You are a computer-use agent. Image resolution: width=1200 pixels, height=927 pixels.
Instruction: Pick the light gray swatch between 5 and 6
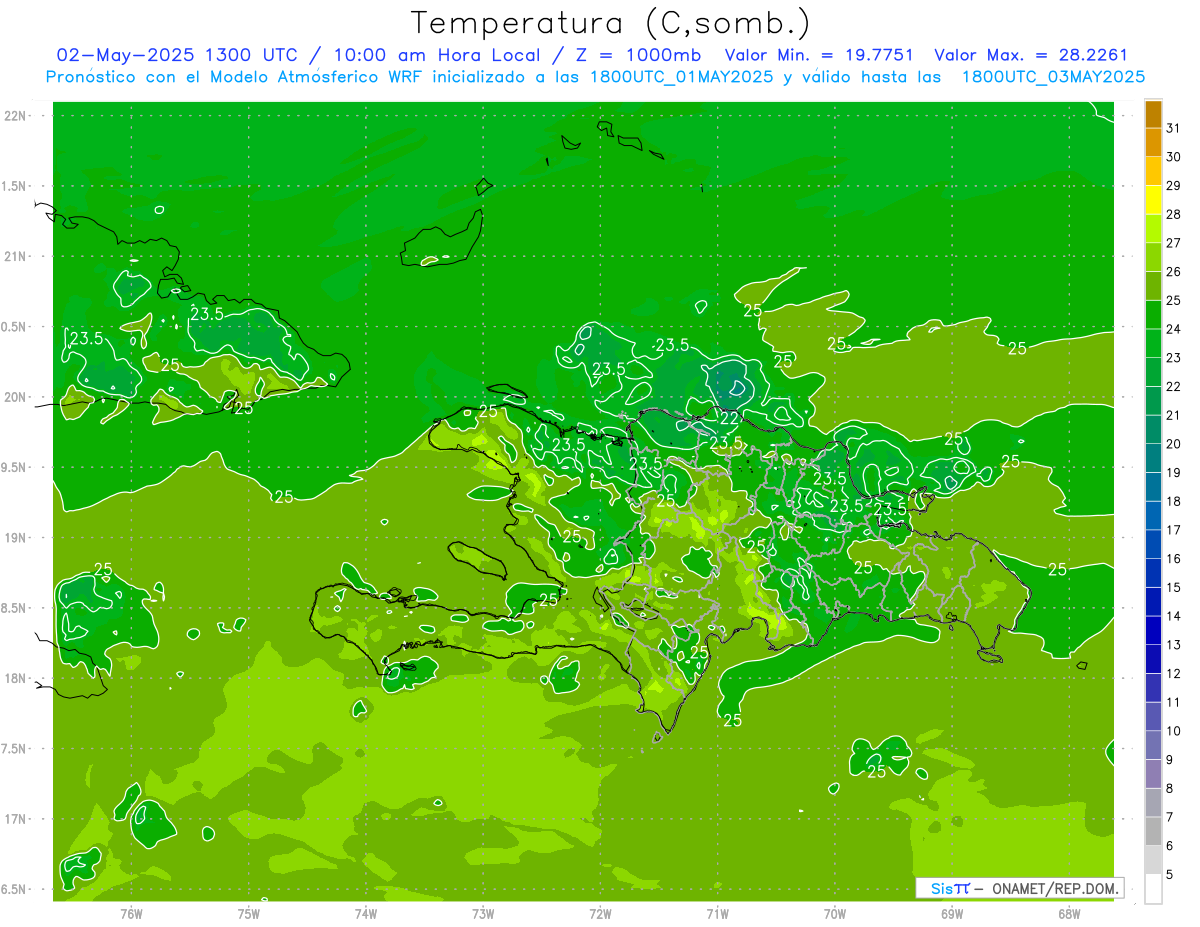tap(1153, 860)
